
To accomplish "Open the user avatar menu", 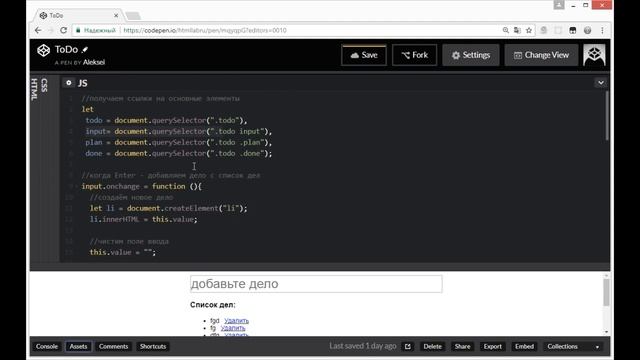I will click(x=594, y=55).
